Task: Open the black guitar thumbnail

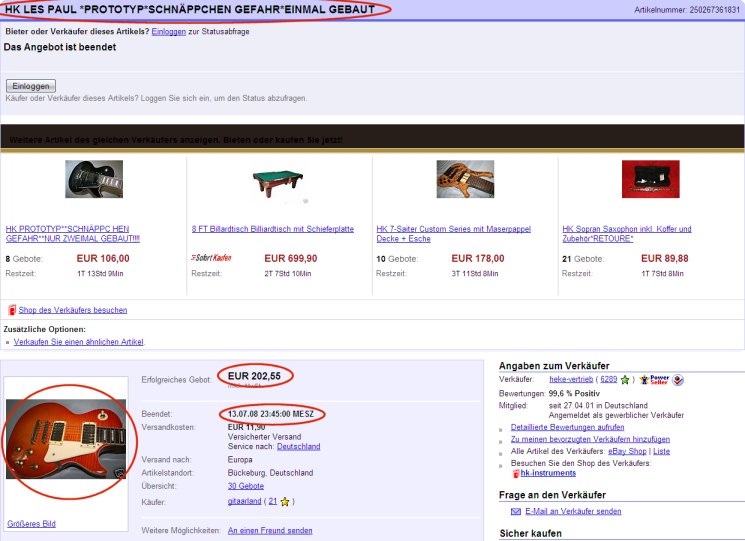Action: coord(94,179)
